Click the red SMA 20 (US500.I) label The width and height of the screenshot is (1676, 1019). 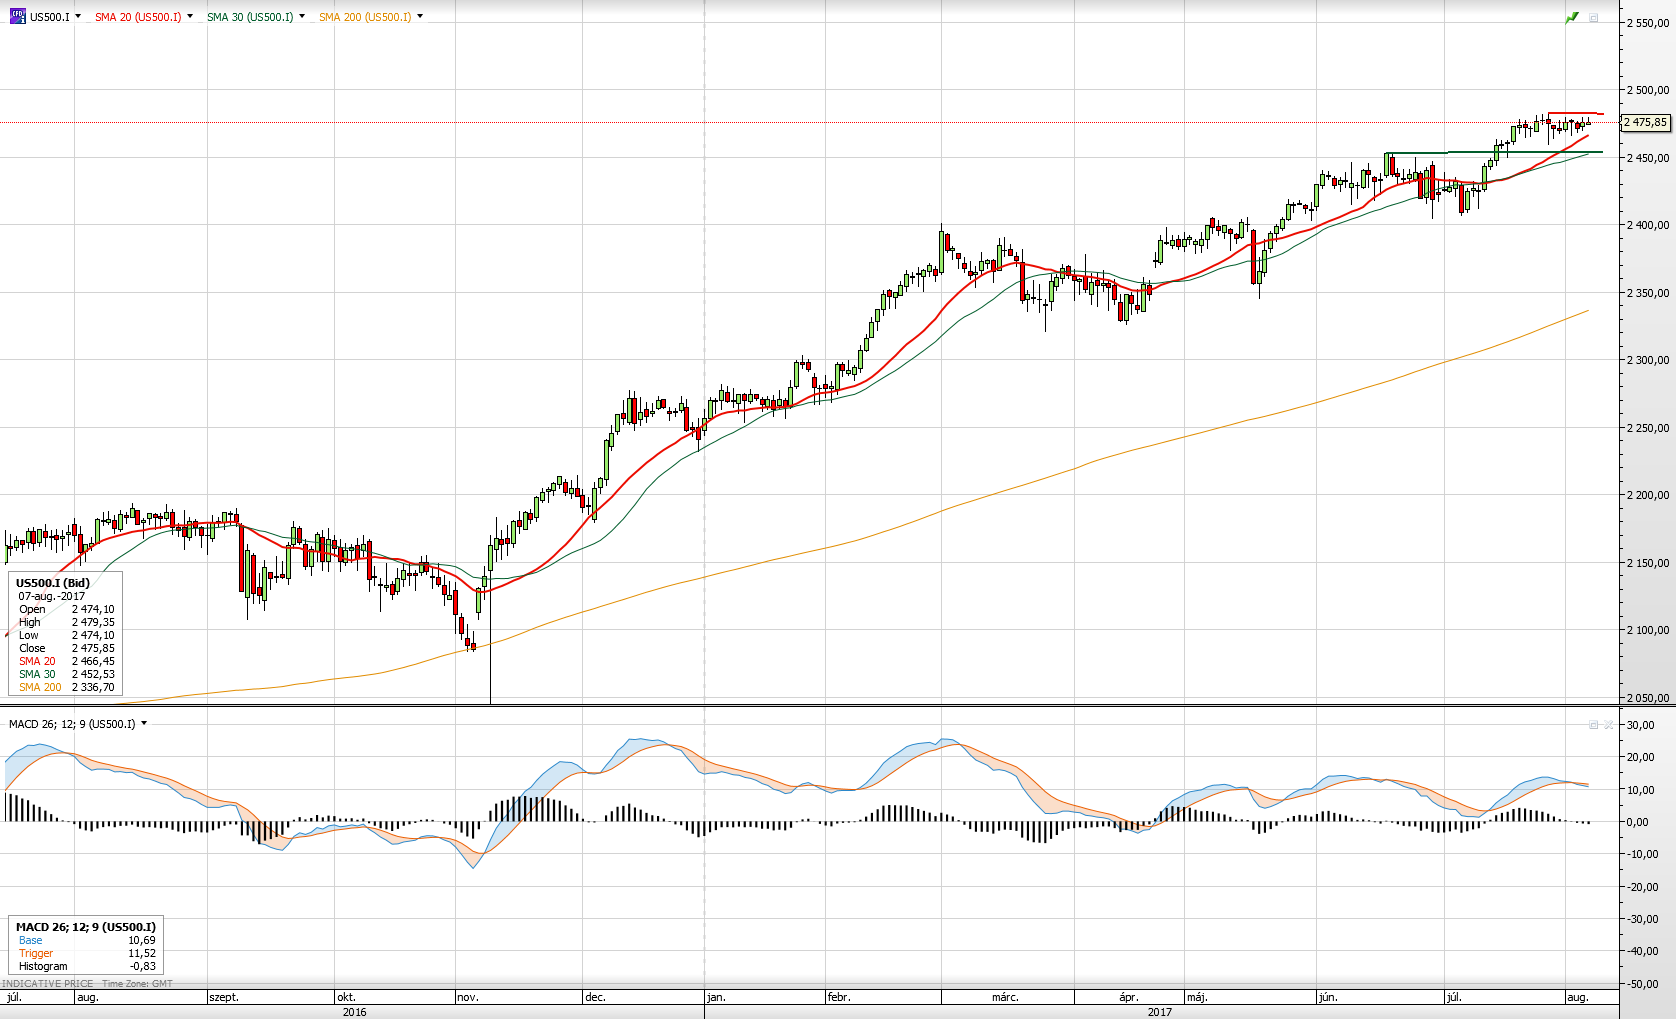point(138,17)
